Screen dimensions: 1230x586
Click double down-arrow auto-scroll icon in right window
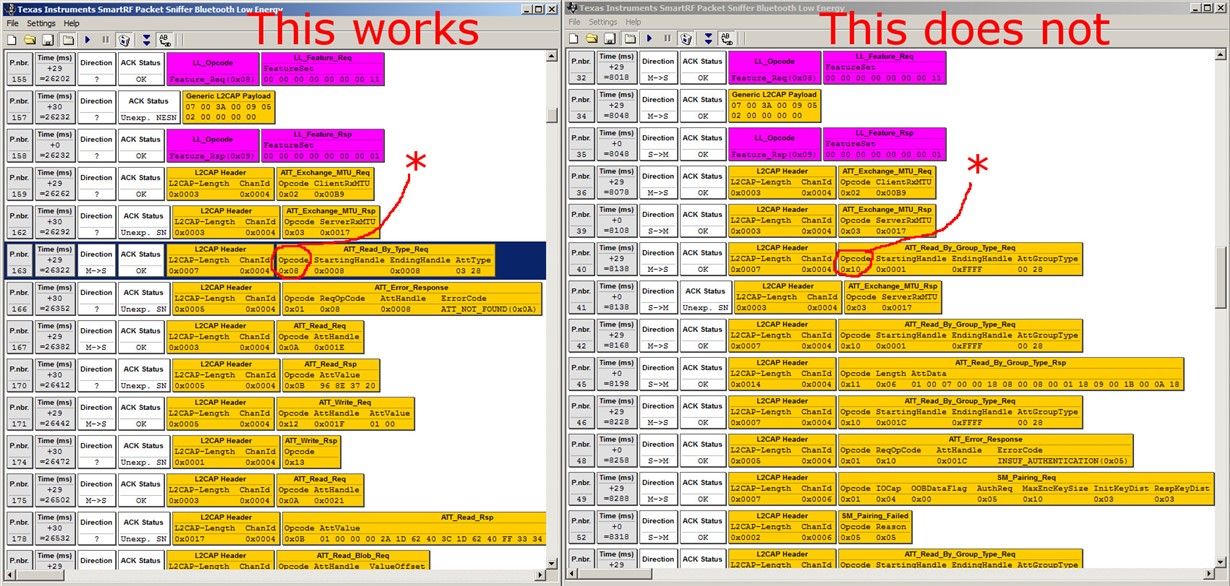[708, 38]
